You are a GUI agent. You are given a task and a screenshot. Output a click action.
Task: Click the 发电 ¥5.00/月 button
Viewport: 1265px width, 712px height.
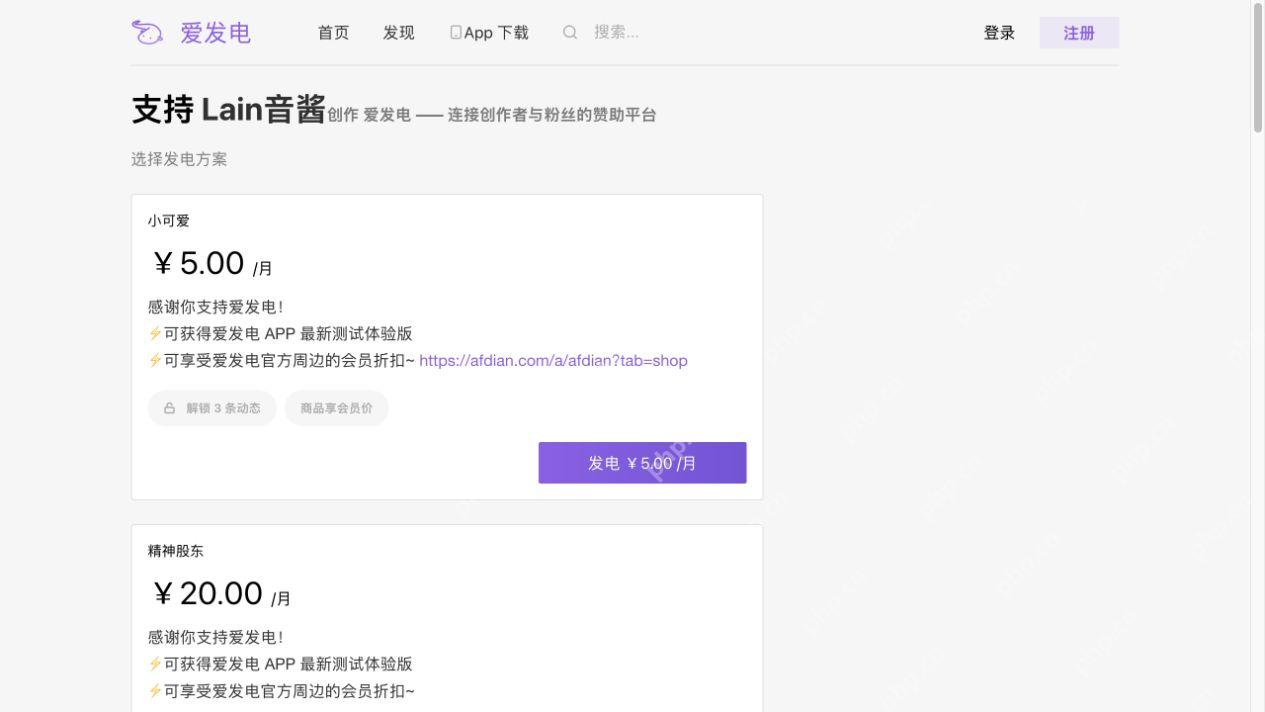642,463
